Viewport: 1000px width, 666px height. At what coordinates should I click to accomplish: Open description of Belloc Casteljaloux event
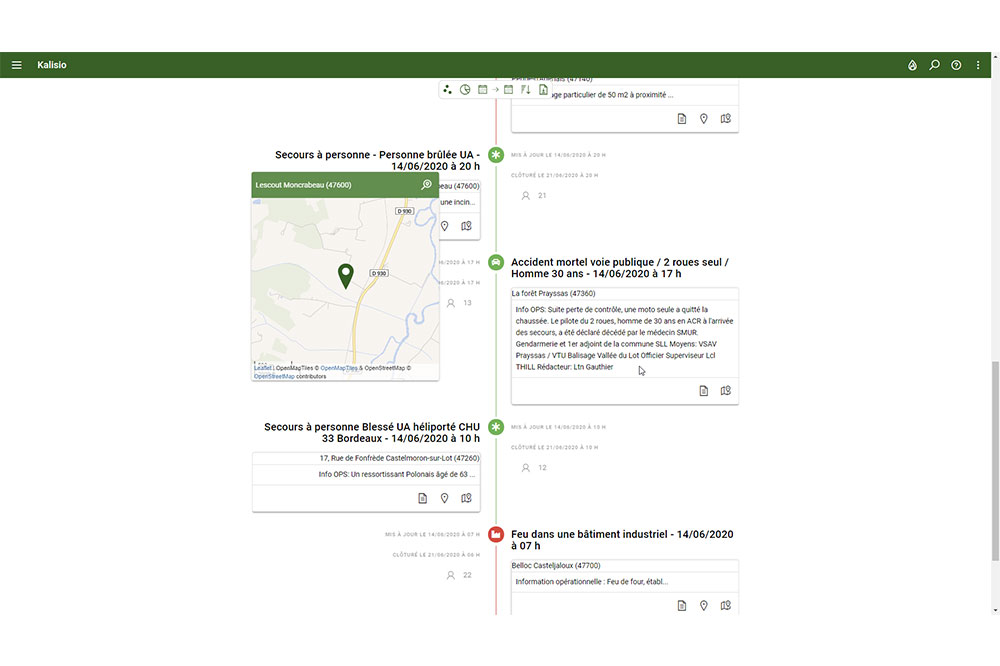[x=682, y=605]
